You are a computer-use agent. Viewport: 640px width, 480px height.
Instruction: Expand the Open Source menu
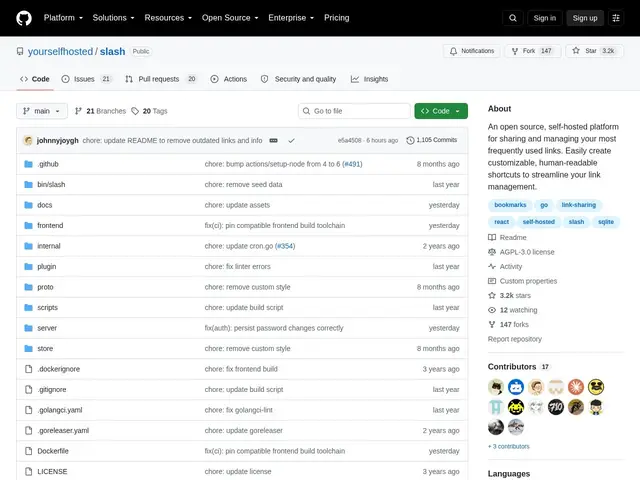click(x=230, y=18)
